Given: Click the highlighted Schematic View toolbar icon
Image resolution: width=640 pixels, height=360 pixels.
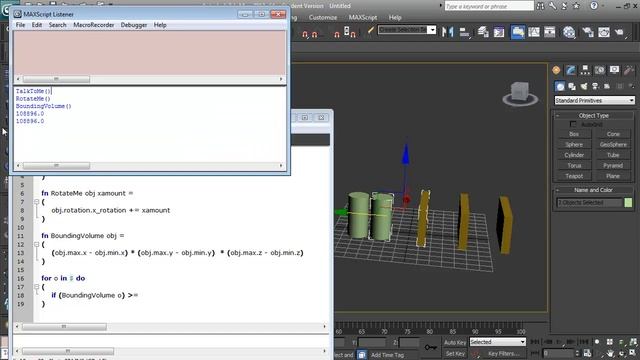Looking at the screenshot, I should pyautogui.click(x=518, y=32).
